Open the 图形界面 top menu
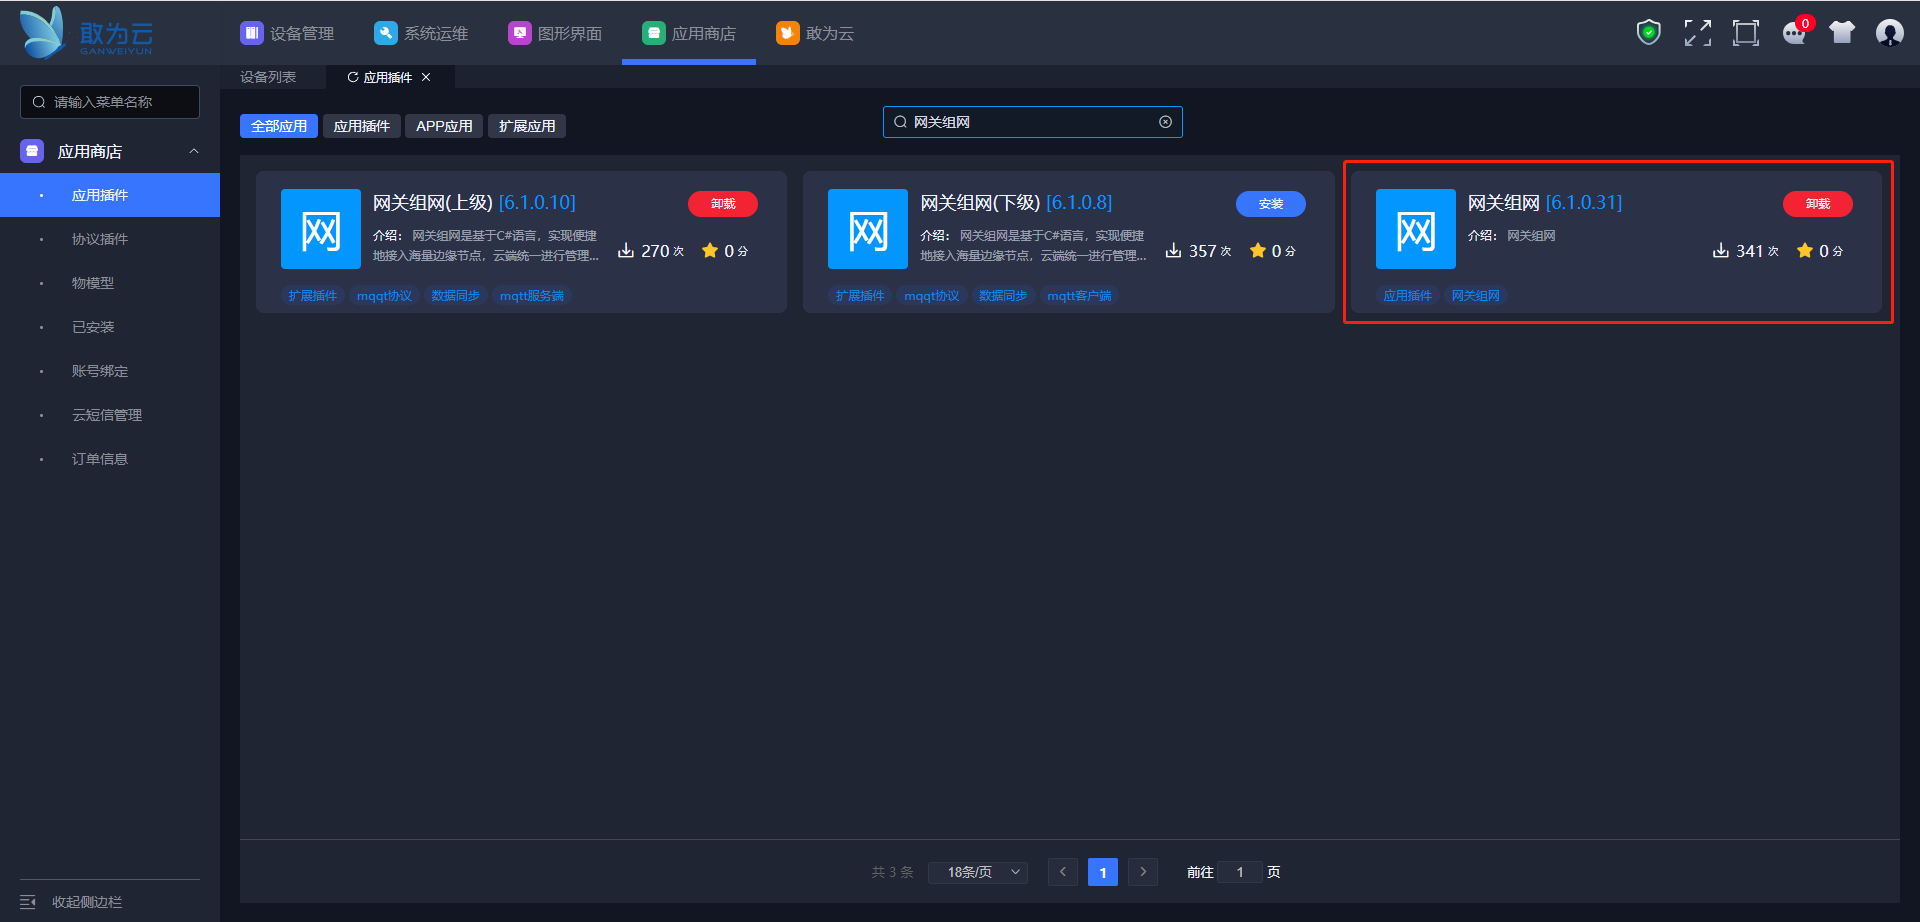The image size is (1920, 922). tap(555, 33)
